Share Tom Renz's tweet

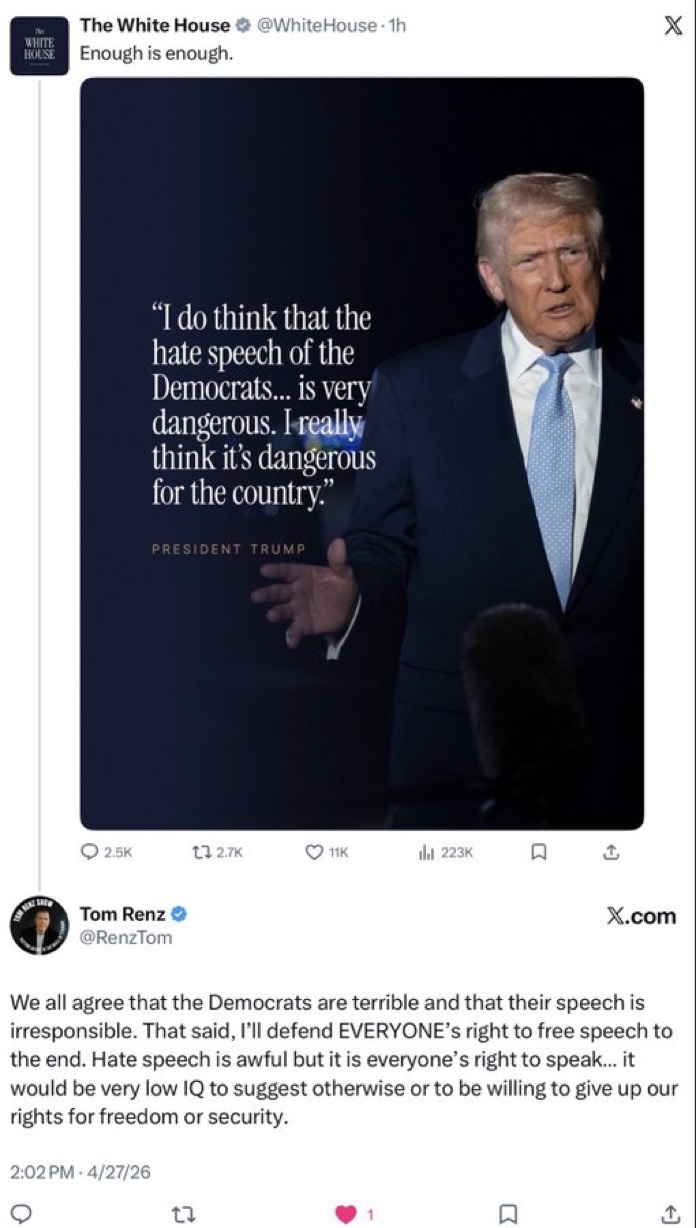671,1214
